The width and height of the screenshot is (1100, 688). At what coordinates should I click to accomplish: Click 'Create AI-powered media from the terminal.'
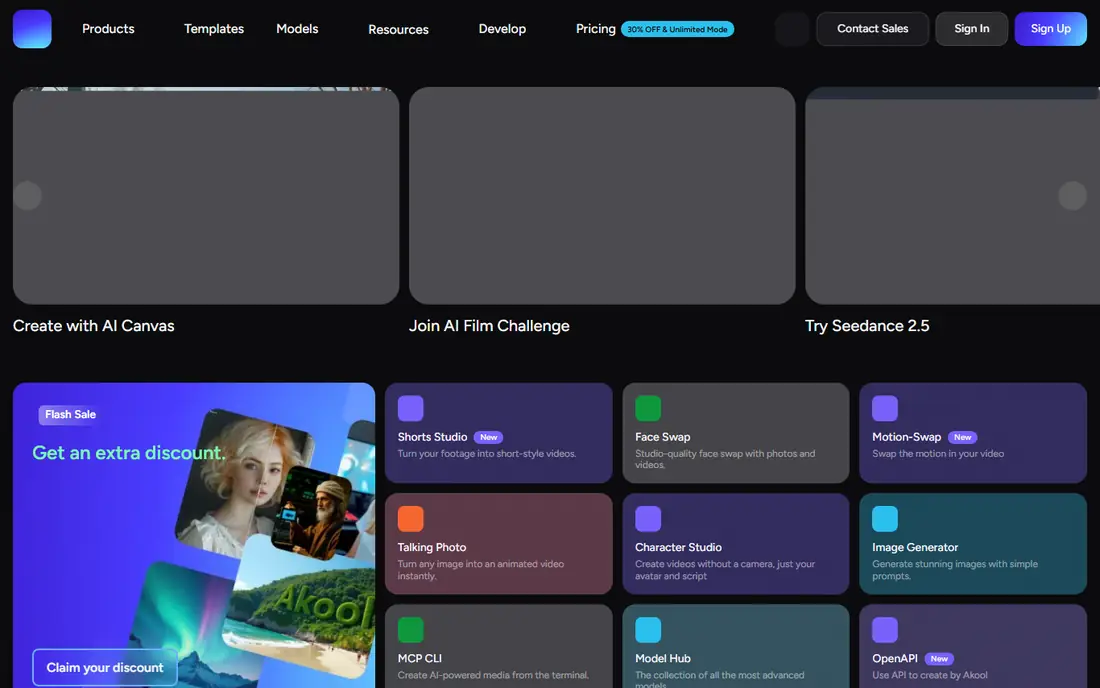click(x=493, y=675)
